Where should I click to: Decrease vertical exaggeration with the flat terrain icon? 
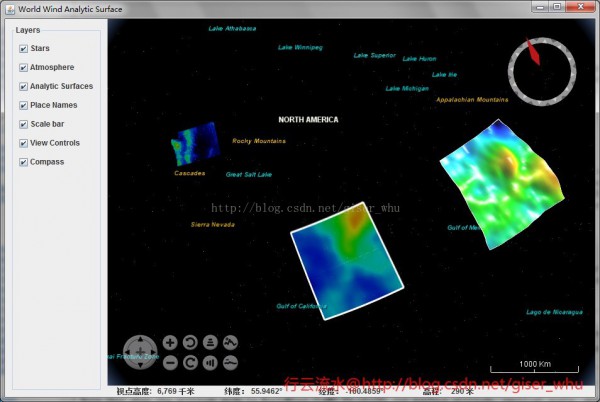pos(230,363)
